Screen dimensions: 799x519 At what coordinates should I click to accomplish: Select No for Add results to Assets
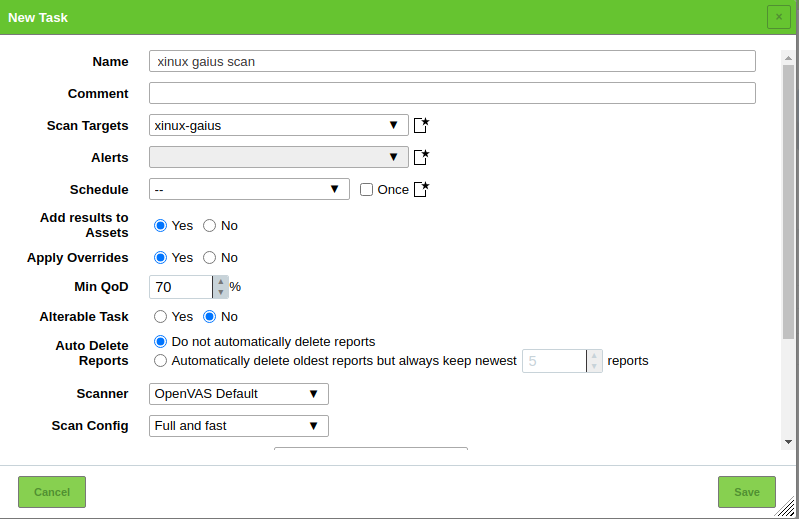(210, 225)
